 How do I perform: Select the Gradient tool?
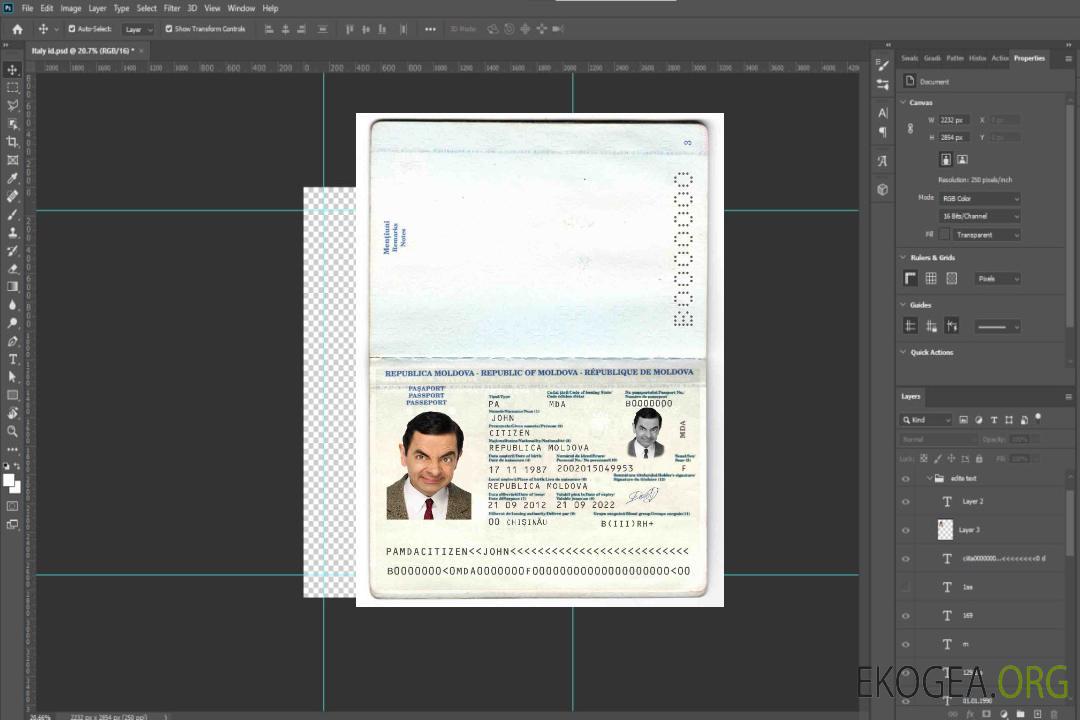point(12,287)
